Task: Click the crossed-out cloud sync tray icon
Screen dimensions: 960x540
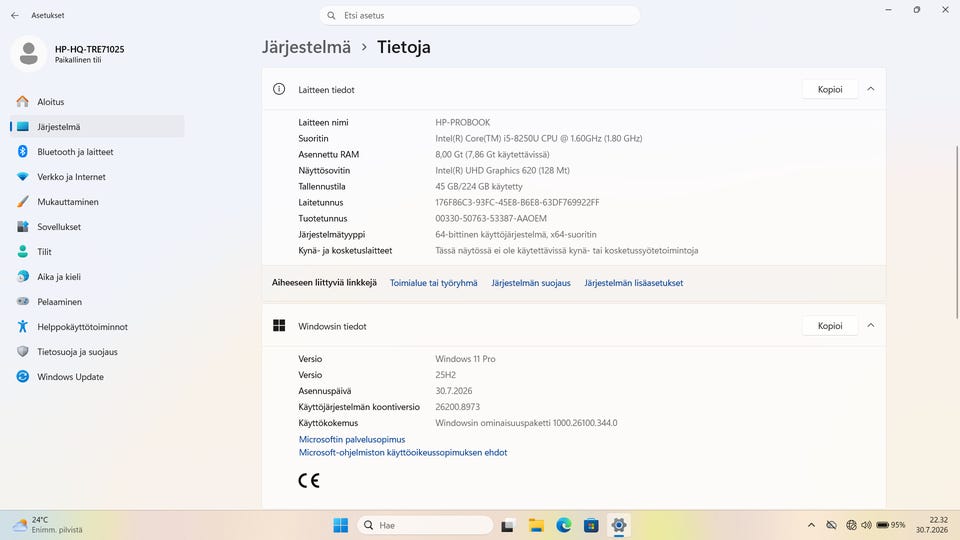Action: (831, 525)
